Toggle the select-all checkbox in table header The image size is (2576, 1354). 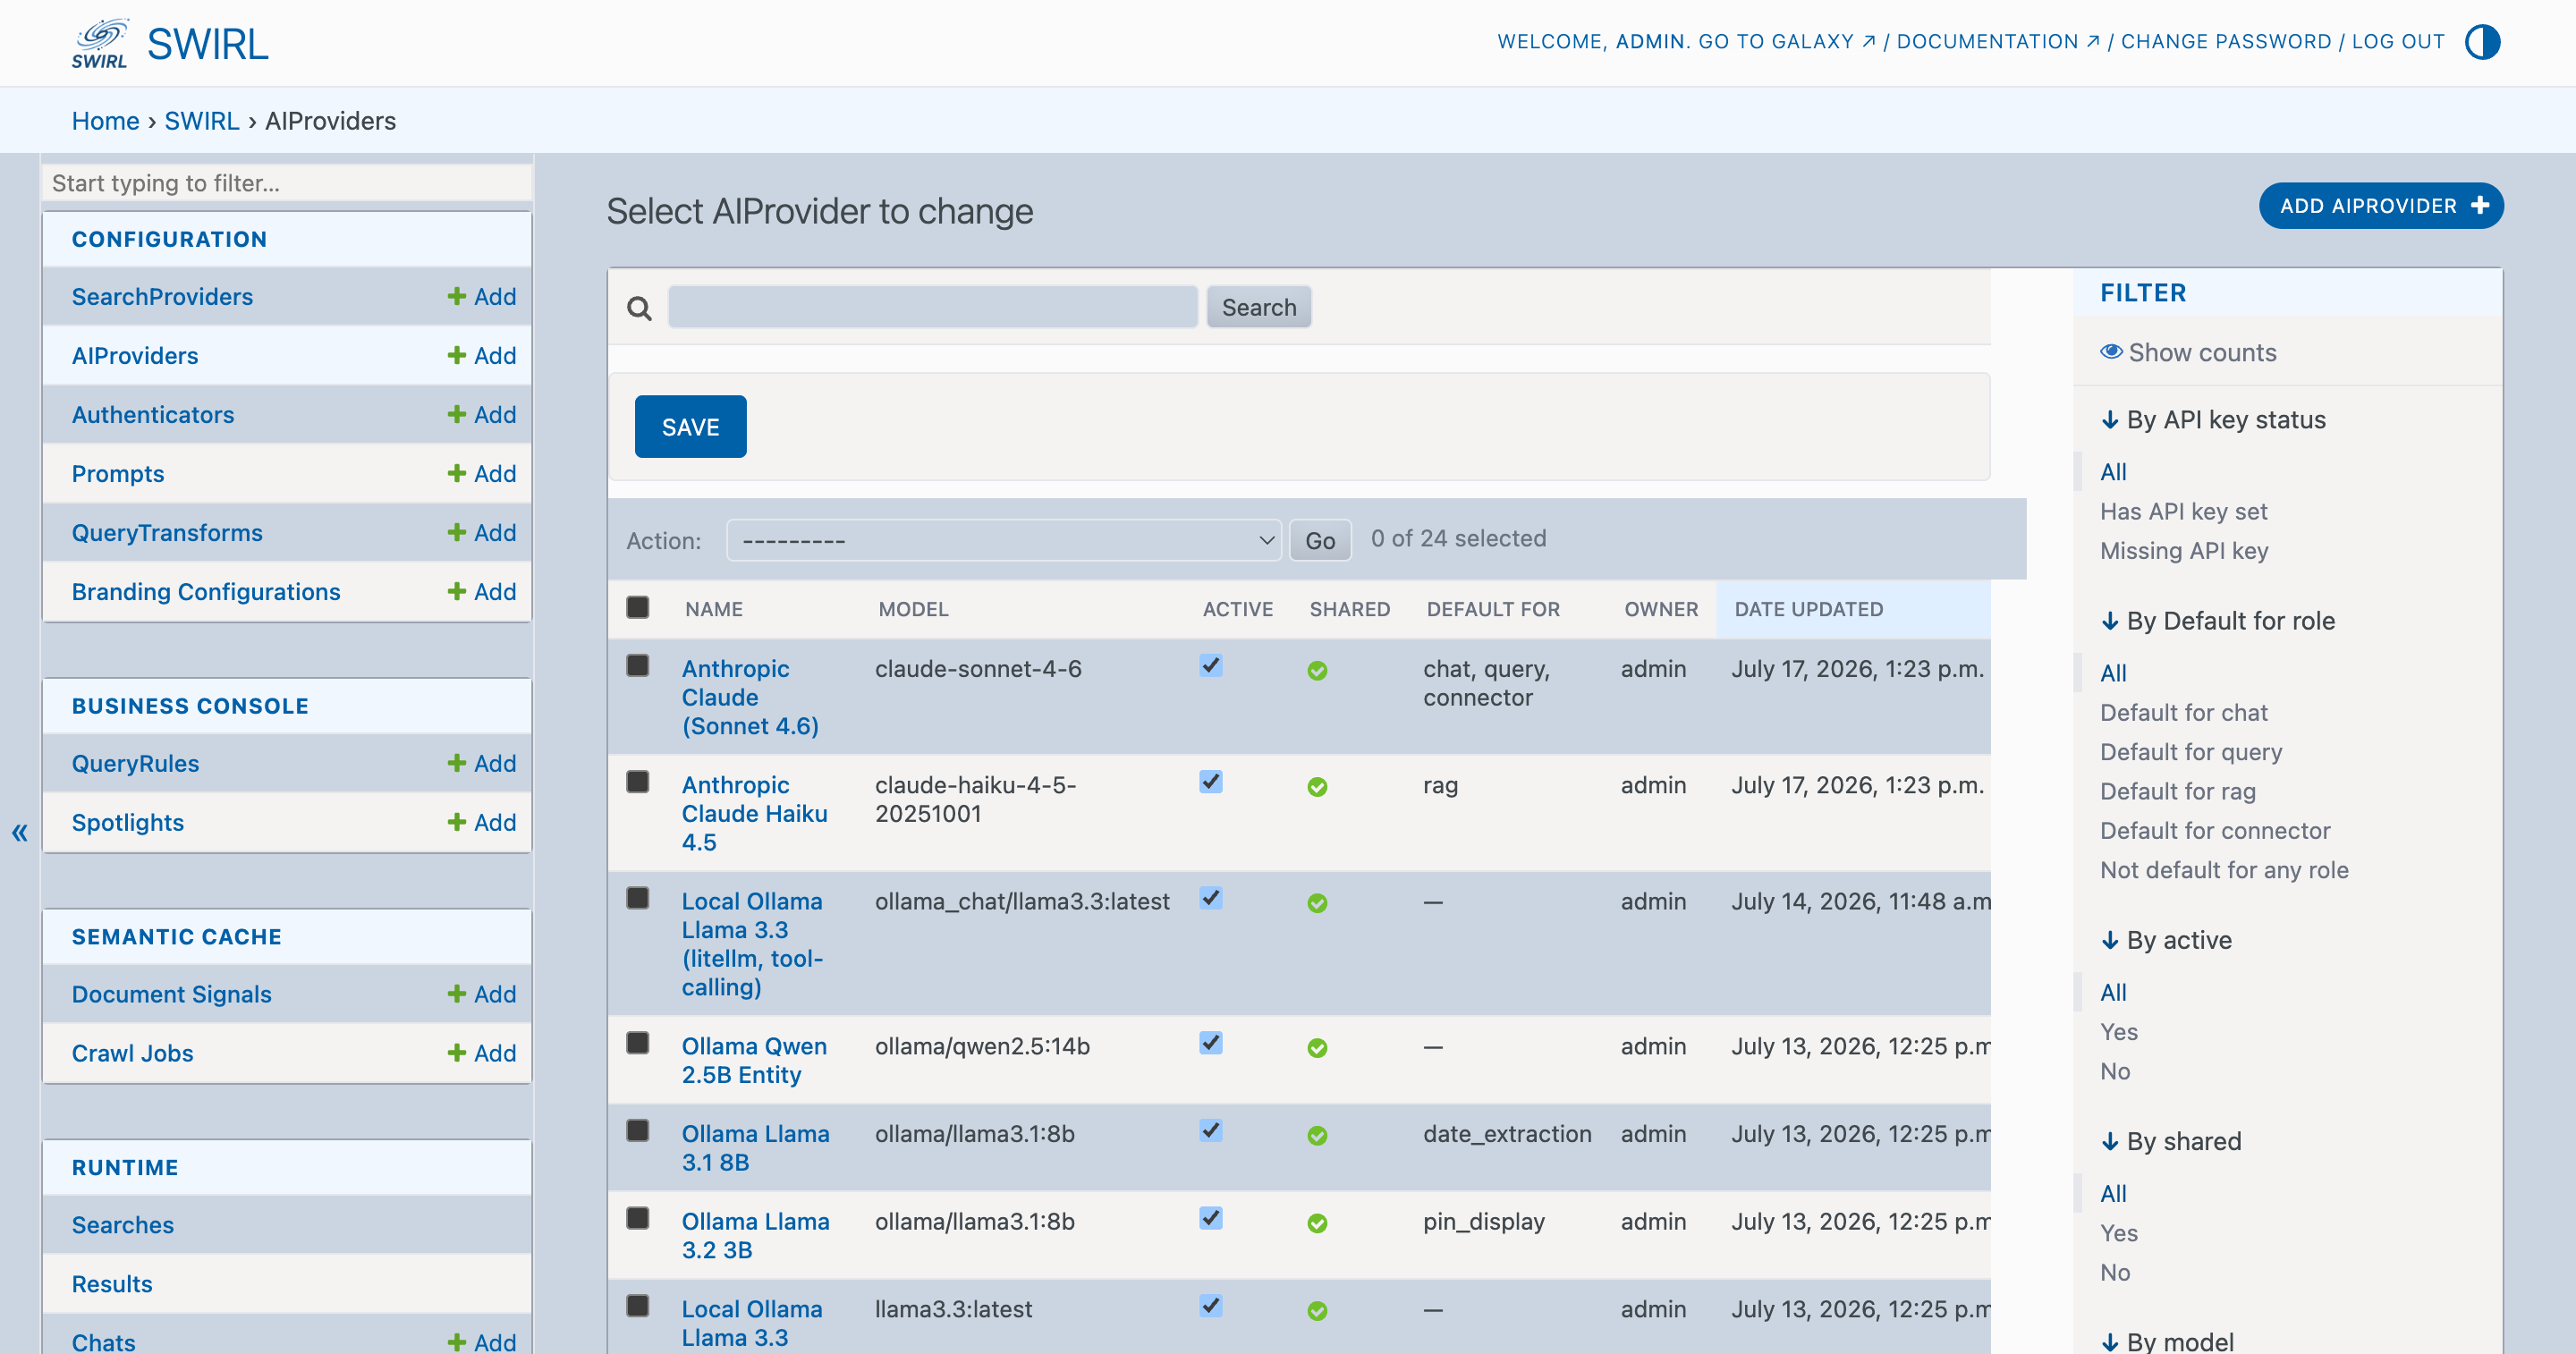pyautogui.click(x=637, y=607)
